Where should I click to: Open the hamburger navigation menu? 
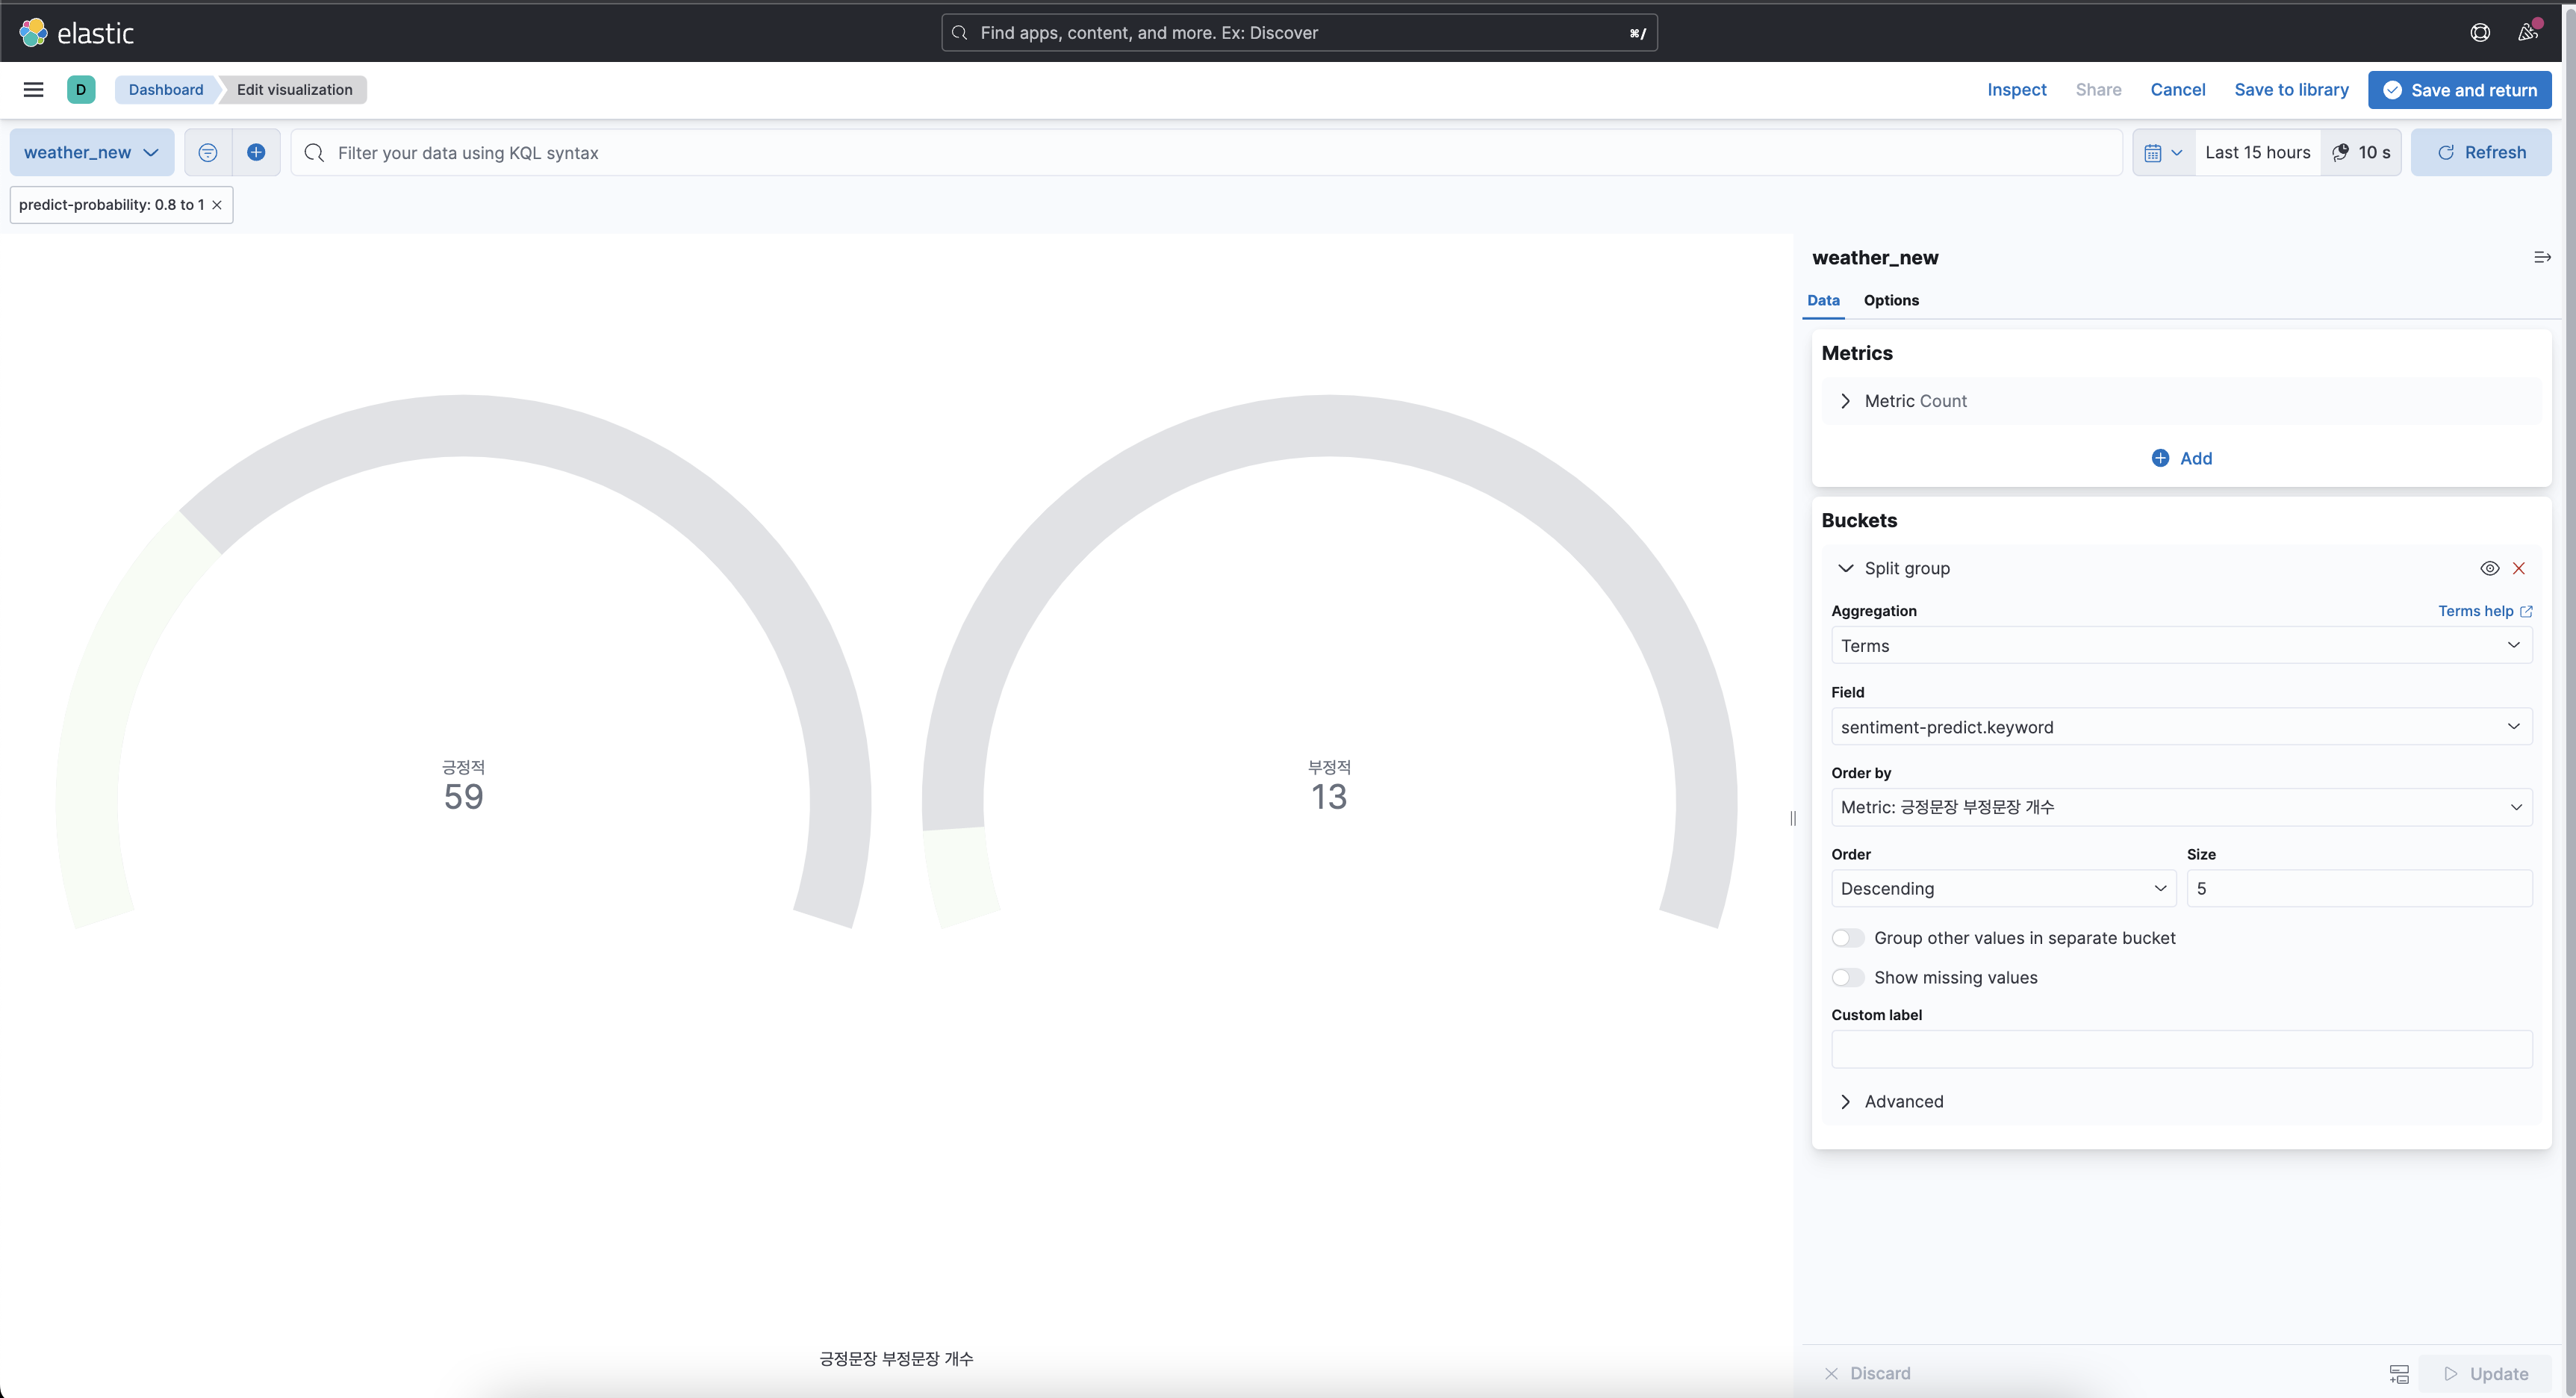tap(33, 90)
